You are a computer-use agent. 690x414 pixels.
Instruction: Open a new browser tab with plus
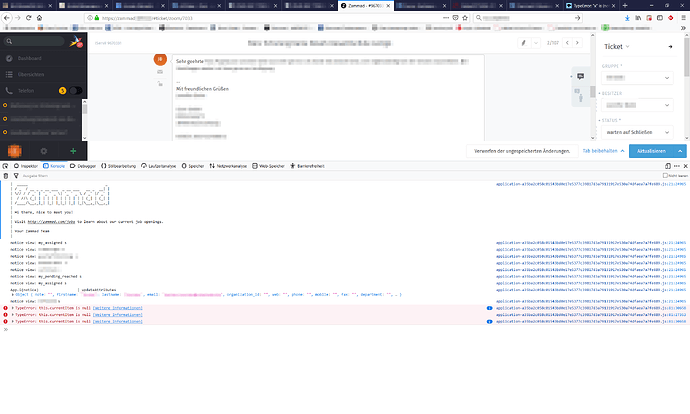(x=625, y=6)
